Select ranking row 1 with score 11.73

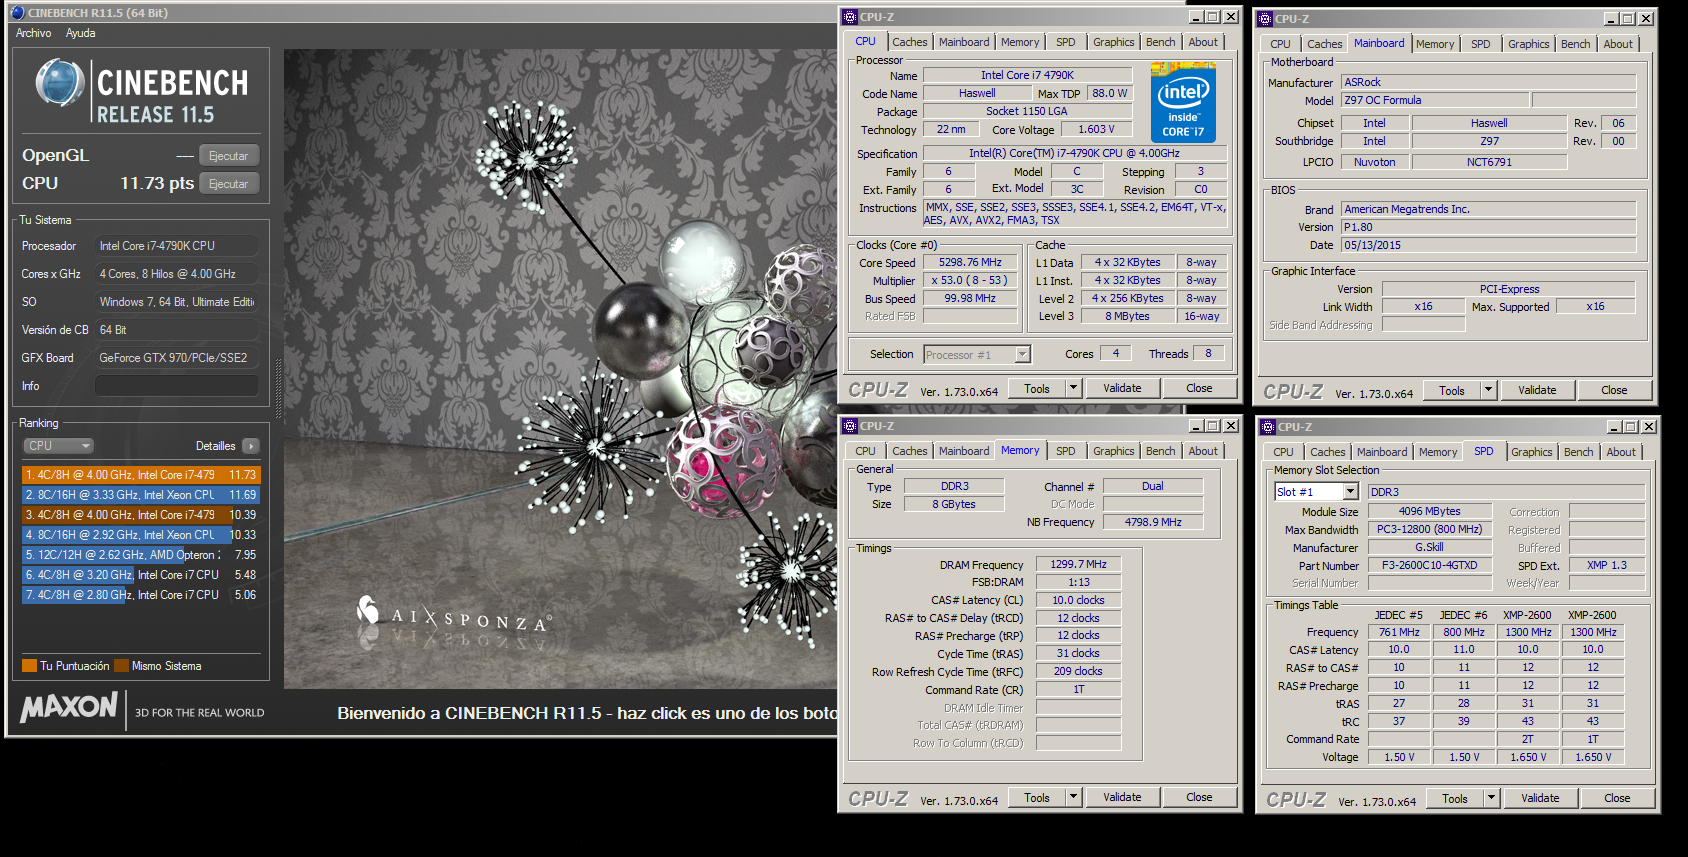click(141, 475)
